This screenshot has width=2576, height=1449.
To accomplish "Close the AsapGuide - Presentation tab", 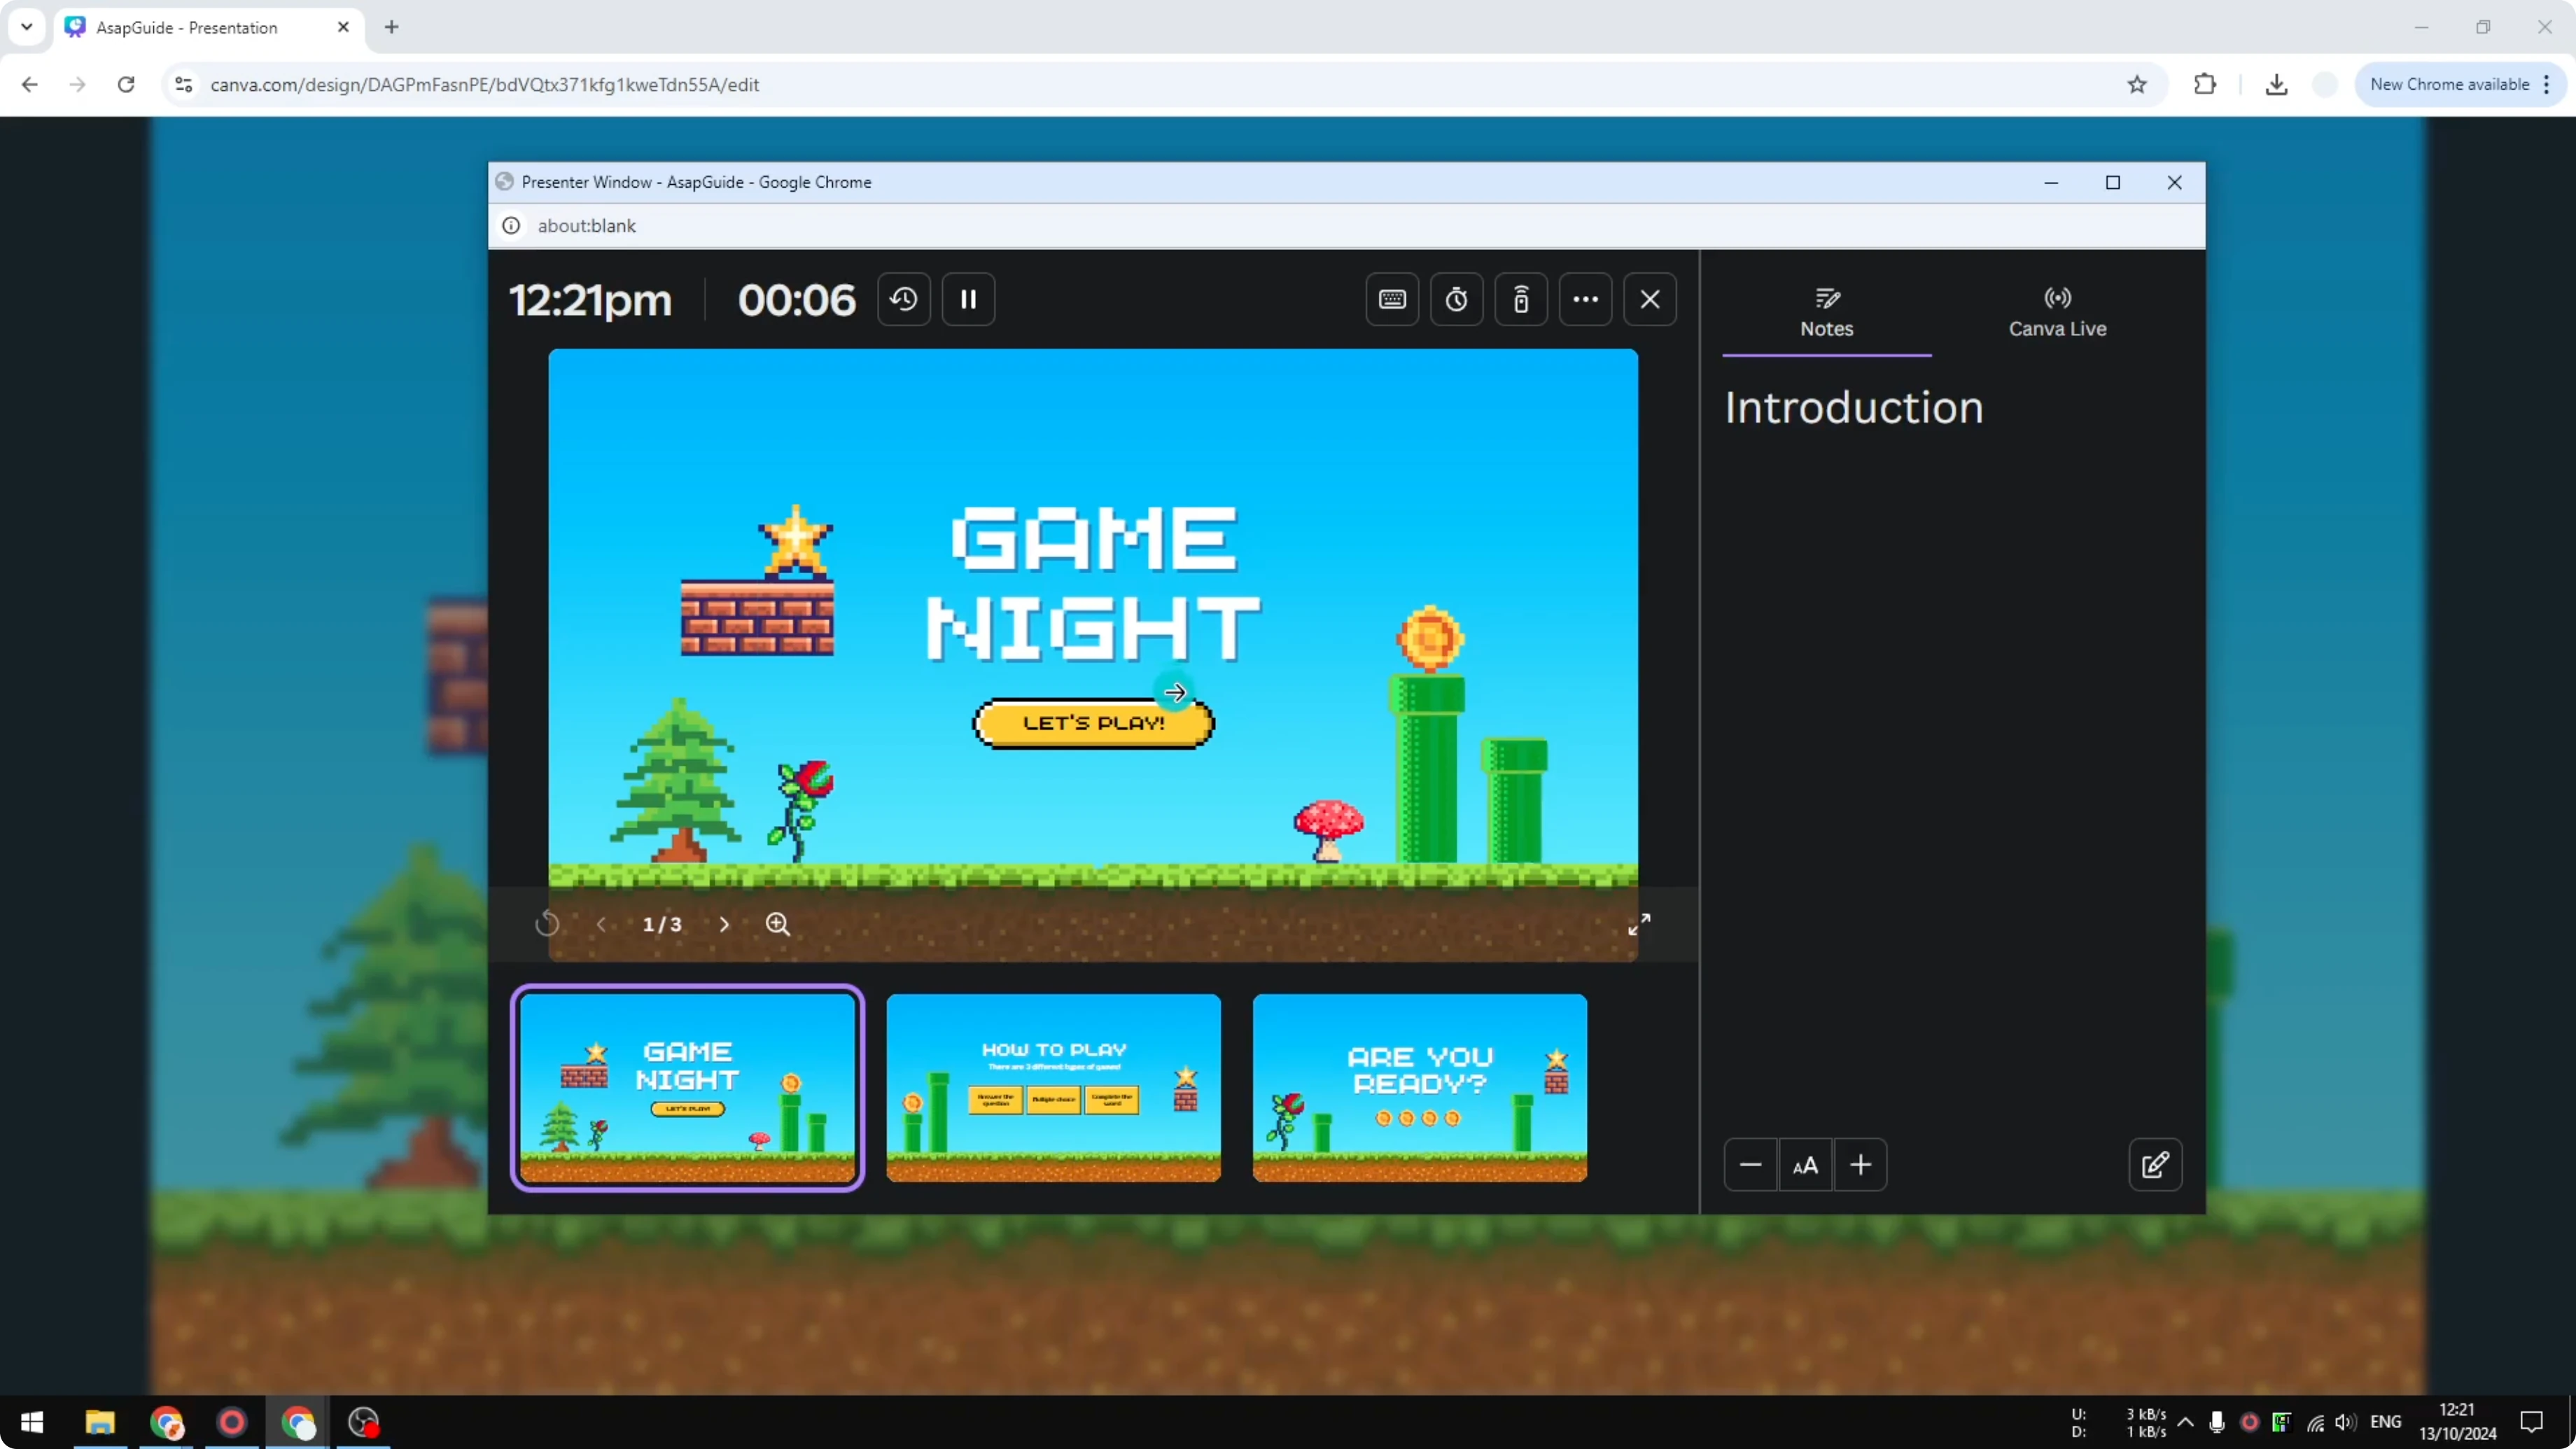I will 343,27.
